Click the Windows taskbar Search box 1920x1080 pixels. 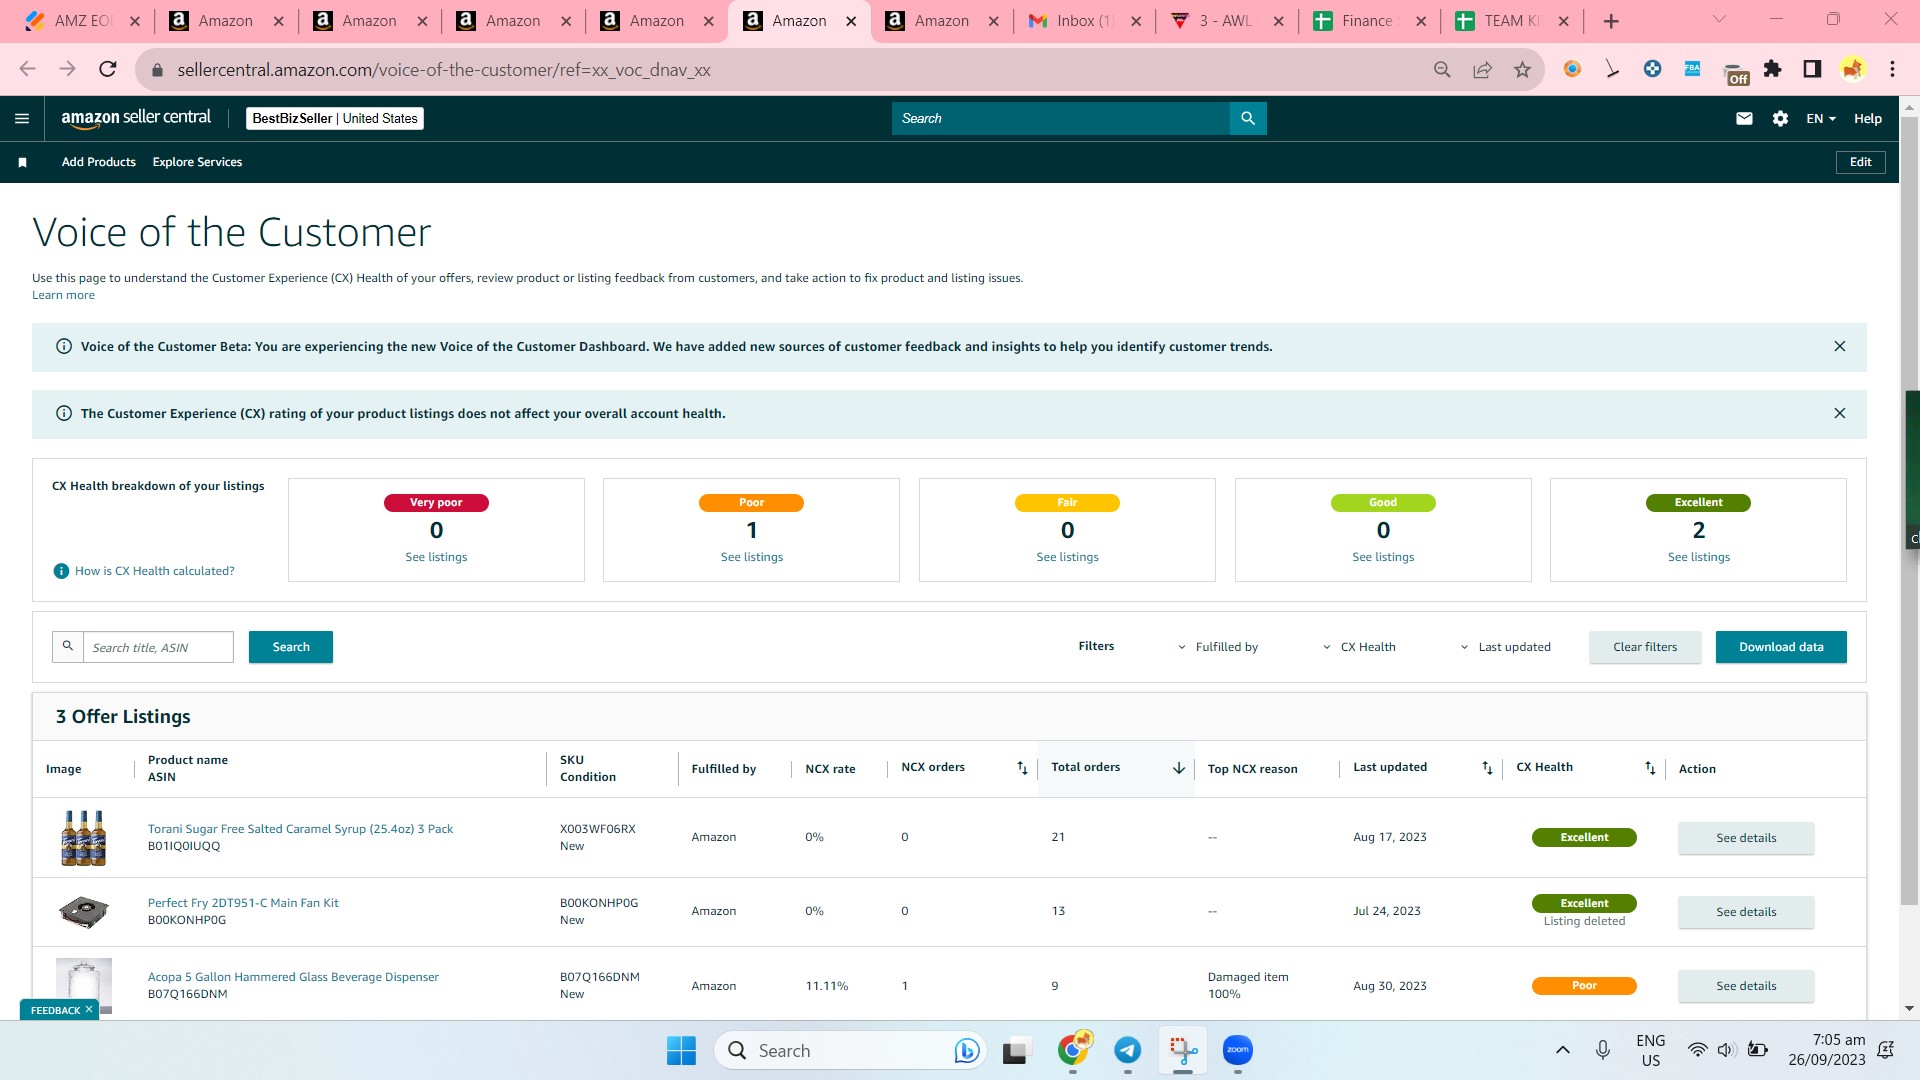[x=850, y=1050]
